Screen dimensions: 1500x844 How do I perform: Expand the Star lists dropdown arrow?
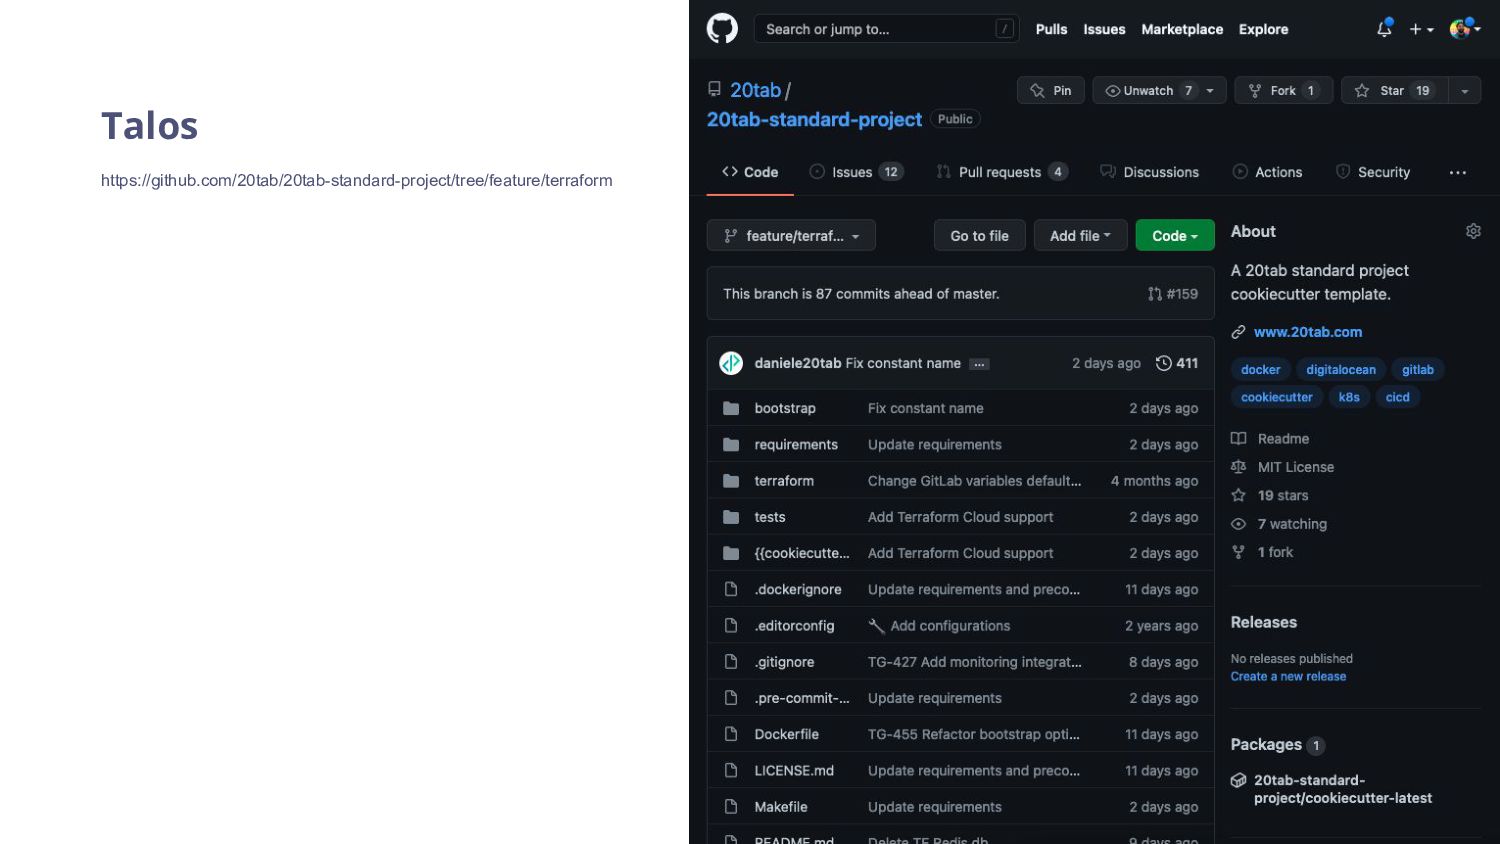point(1464,90)
